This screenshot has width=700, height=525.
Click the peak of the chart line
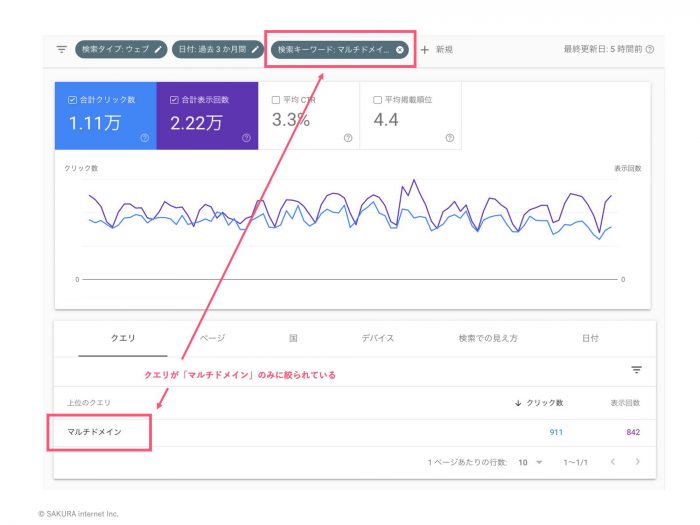pyautogui.click(x=414, y=180)
